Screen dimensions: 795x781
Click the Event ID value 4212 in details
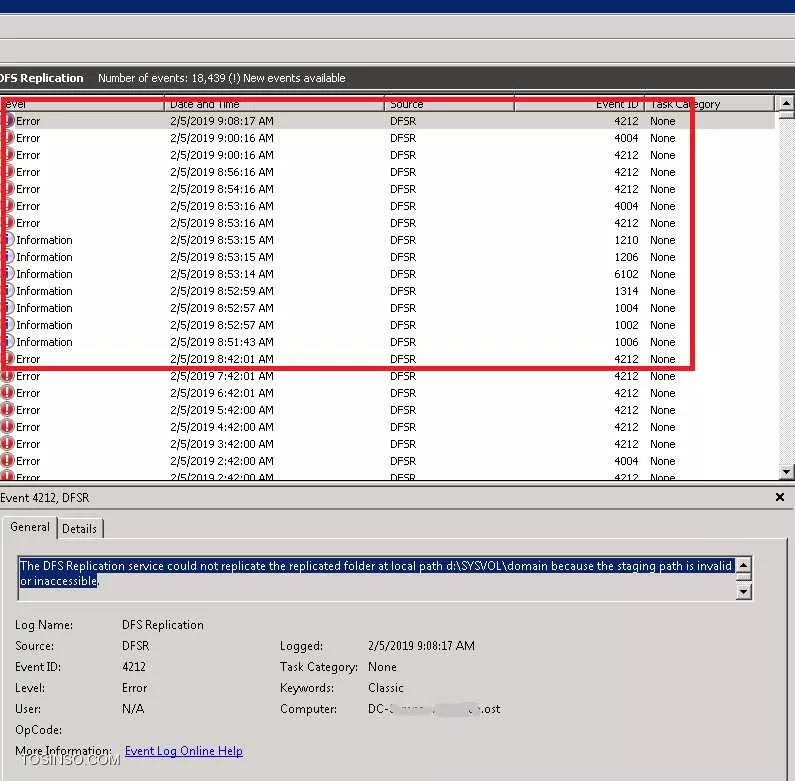tap(134, 667)
